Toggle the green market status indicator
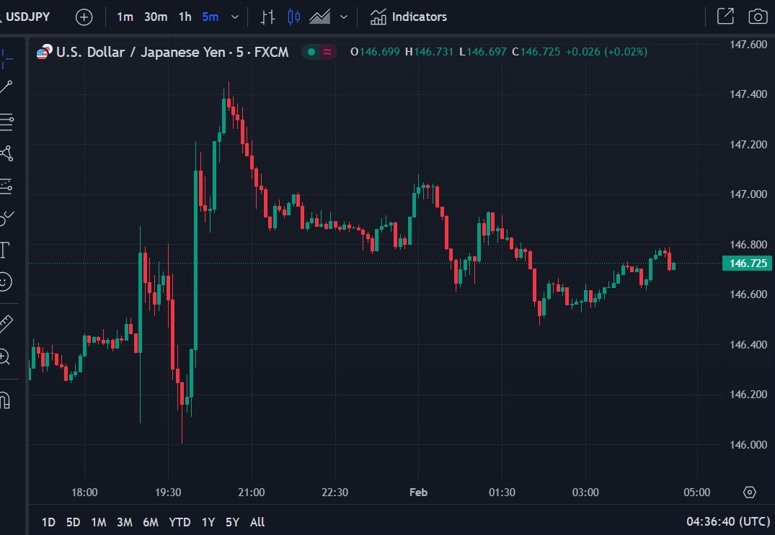775x535 pixels. (311, 52)
